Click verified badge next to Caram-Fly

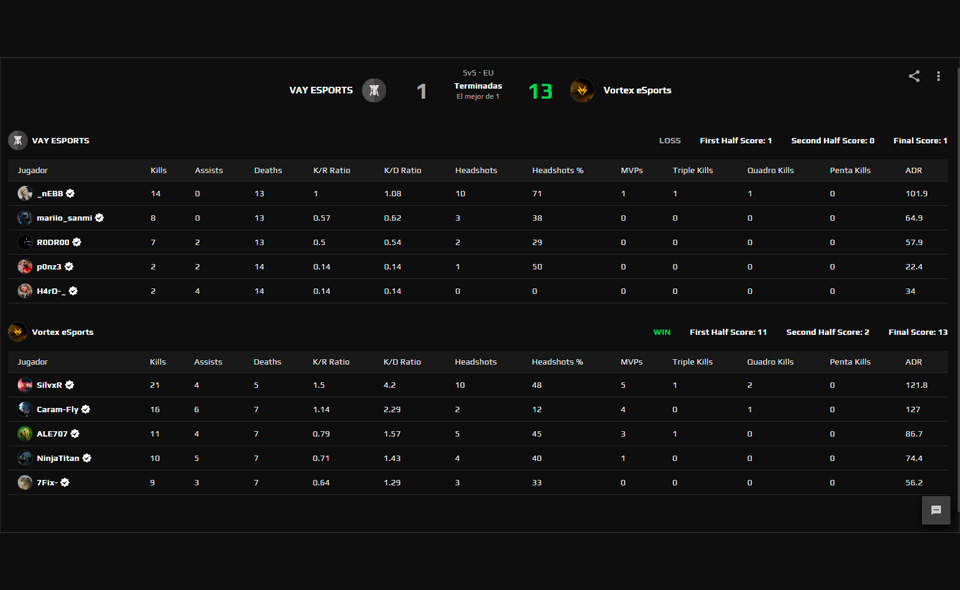coord(86,409)
